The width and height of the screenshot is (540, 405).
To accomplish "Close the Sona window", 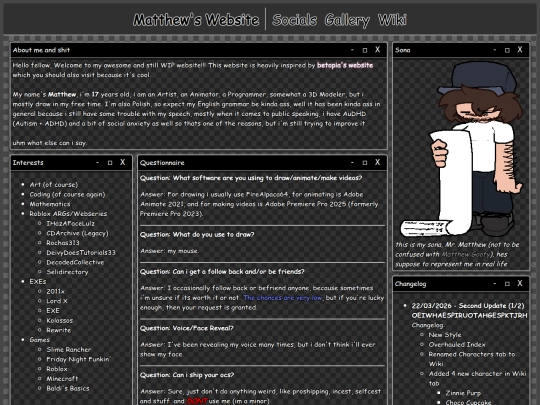I will 520,50.
